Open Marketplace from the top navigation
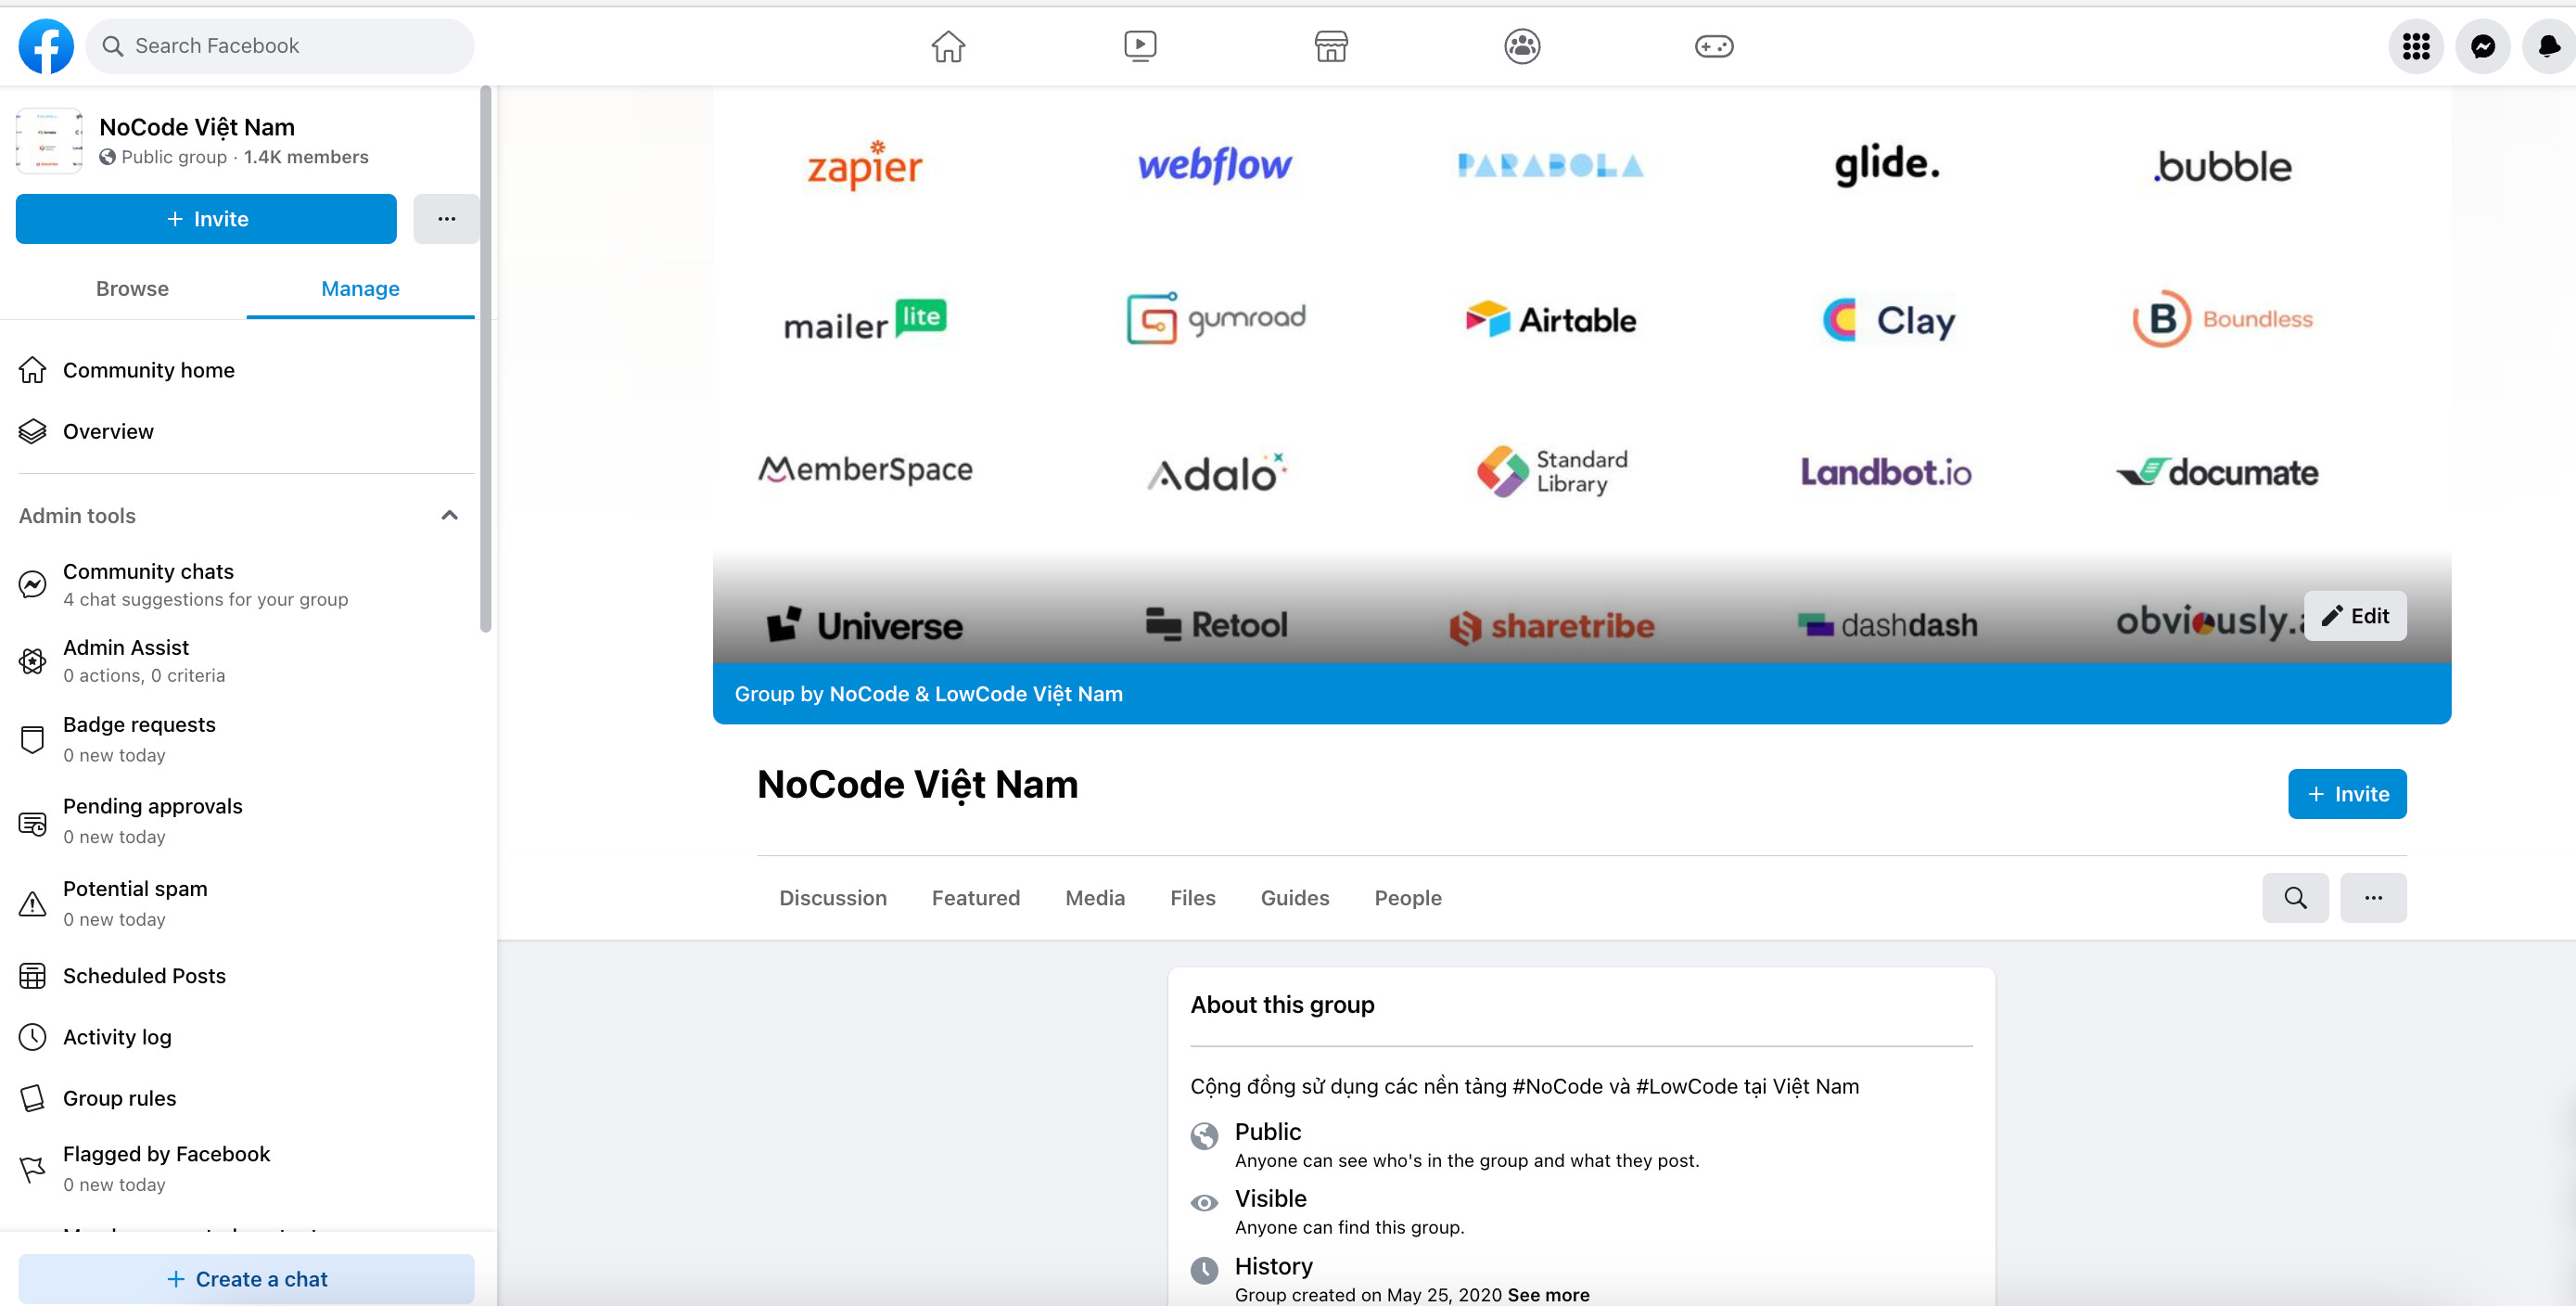The width and height of the screenshot is (2576, 1306). [x=1331, y=46]
